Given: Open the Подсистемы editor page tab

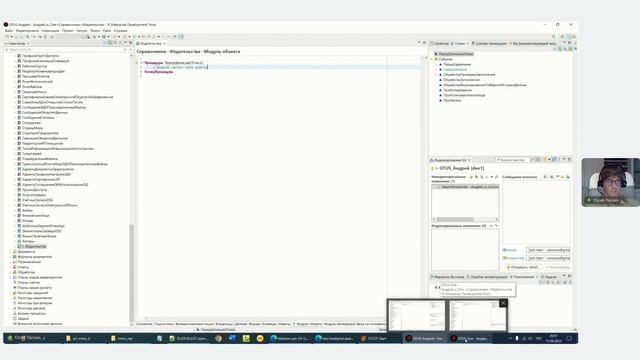Looking at the screenshot, I should tap(164, 324).
